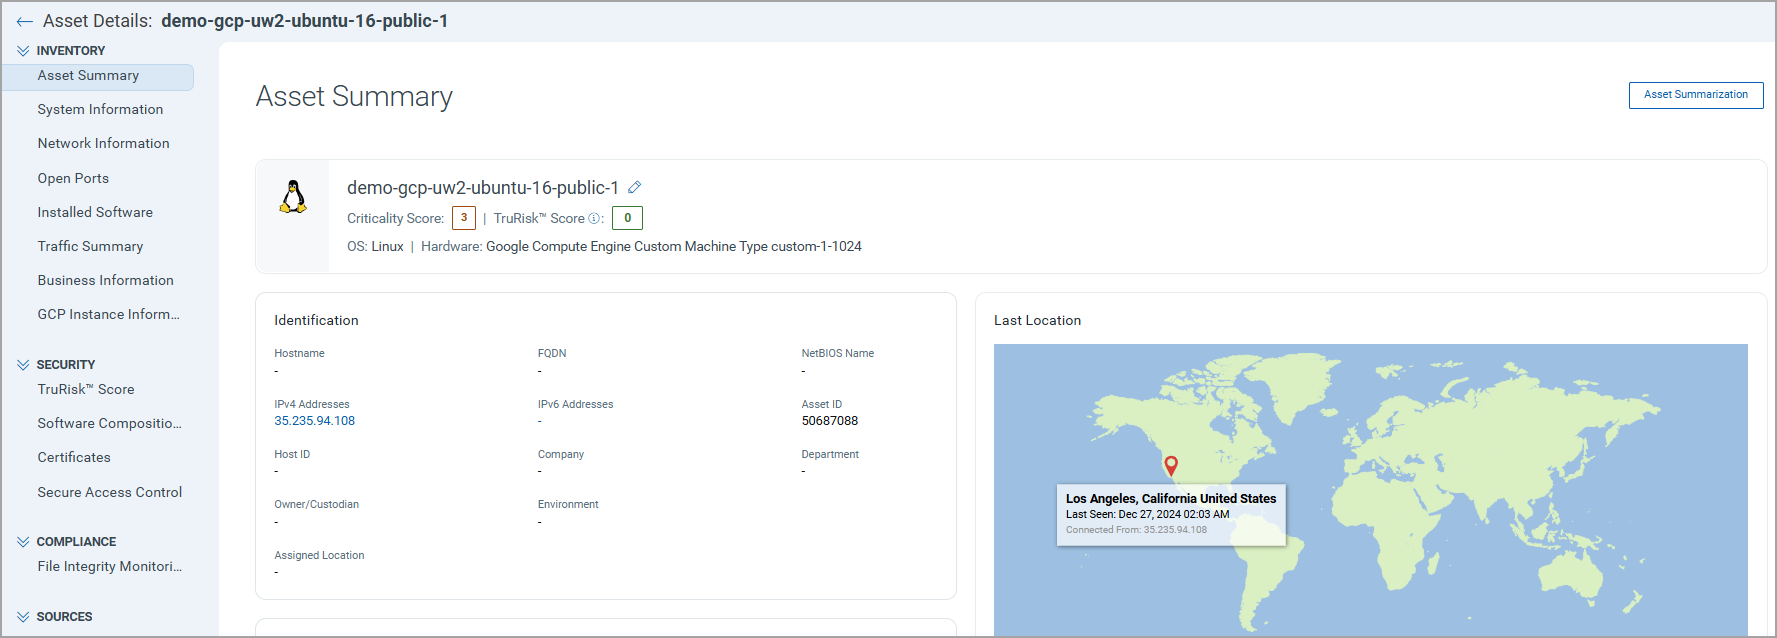The image size is (1777, 638).
Task: Edit asset name with the pencil icon
Action: 634,187
